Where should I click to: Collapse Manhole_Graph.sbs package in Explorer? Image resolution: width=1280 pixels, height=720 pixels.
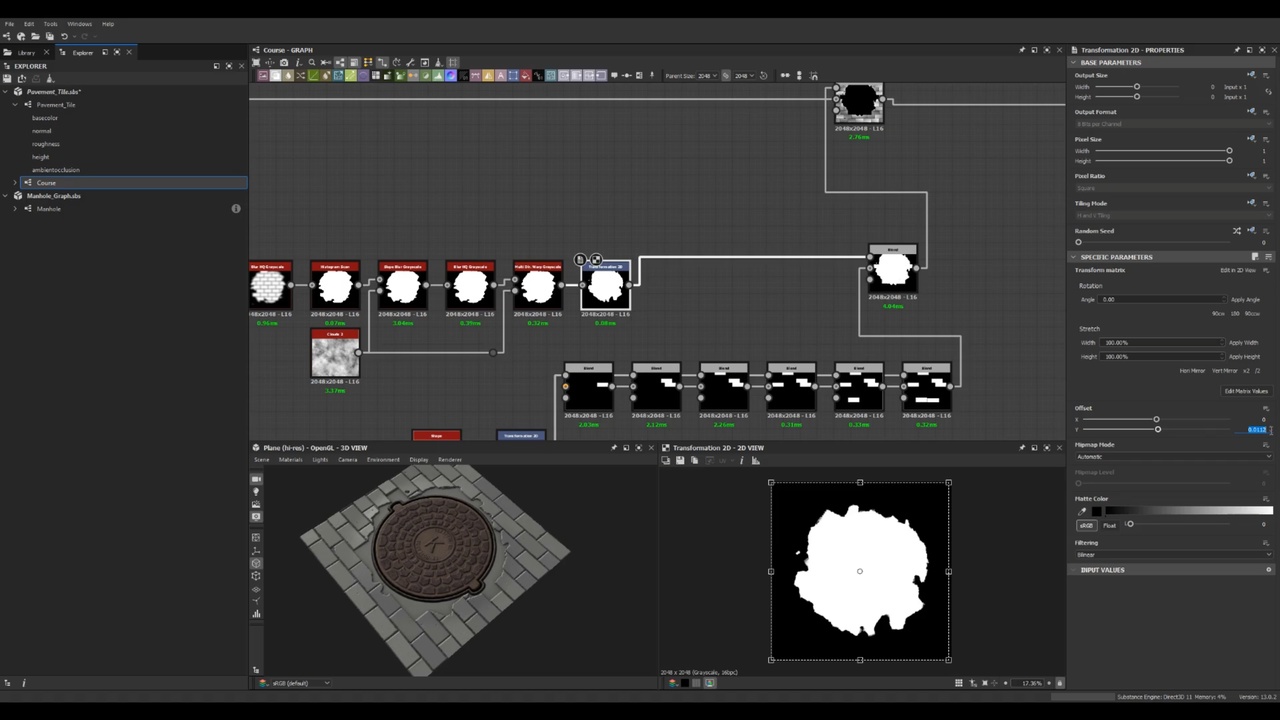[5, 196]
